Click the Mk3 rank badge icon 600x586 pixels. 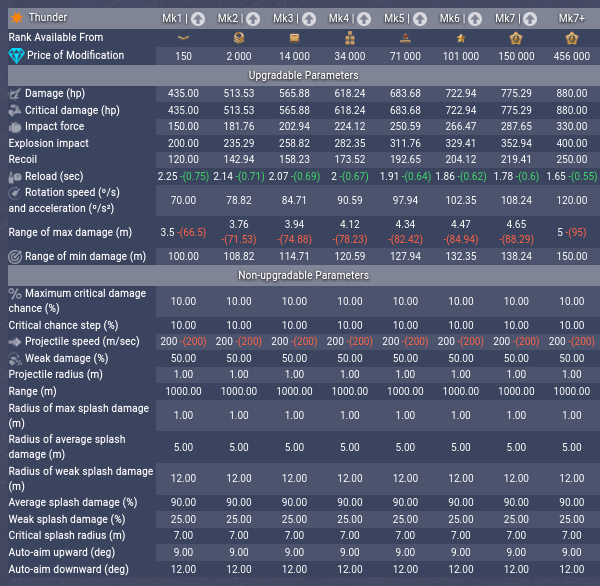[x=294, y=38]
